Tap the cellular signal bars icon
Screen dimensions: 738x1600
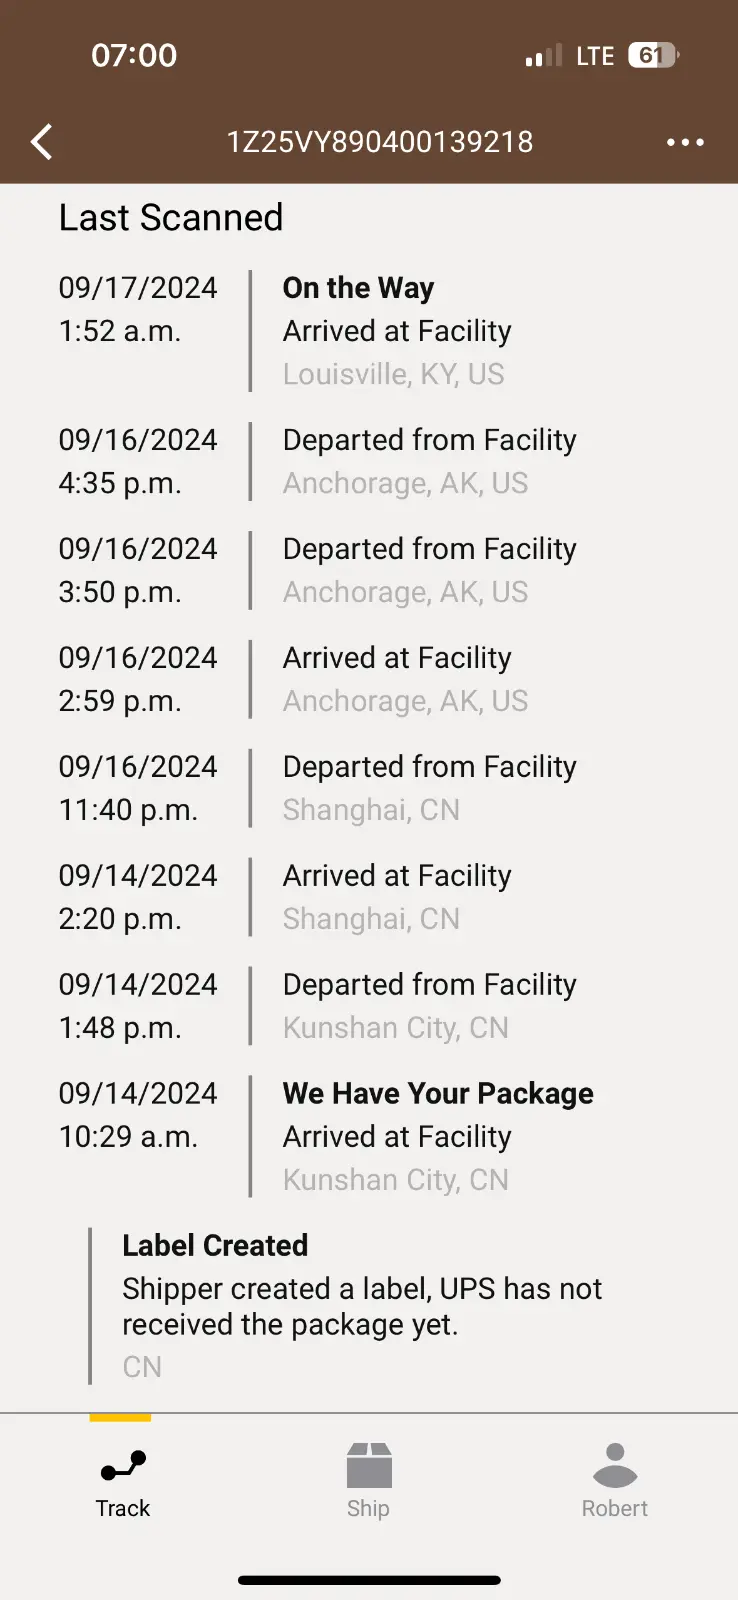point(543,56)
